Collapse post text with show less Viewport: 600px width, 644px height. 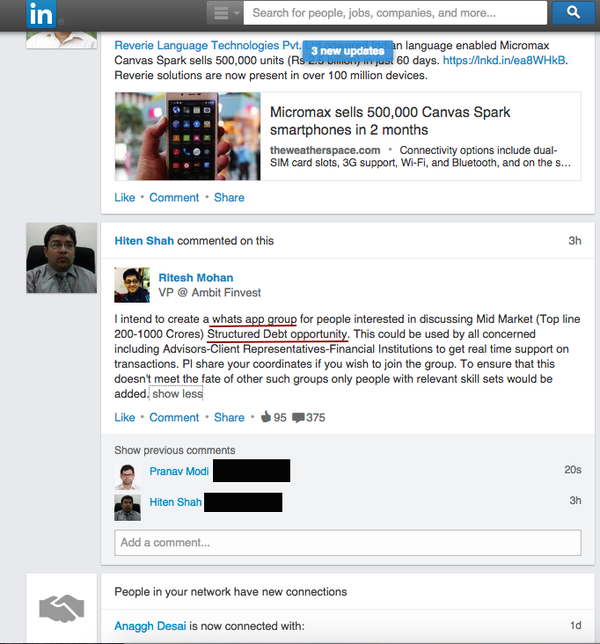[x=177, y=394]
